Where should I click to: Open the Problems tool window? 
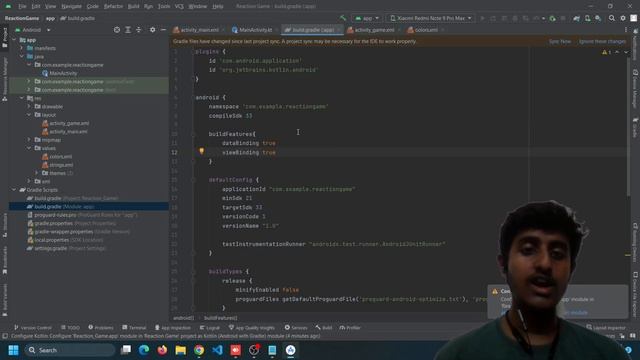pyautogui.click(x=101, y=328)
